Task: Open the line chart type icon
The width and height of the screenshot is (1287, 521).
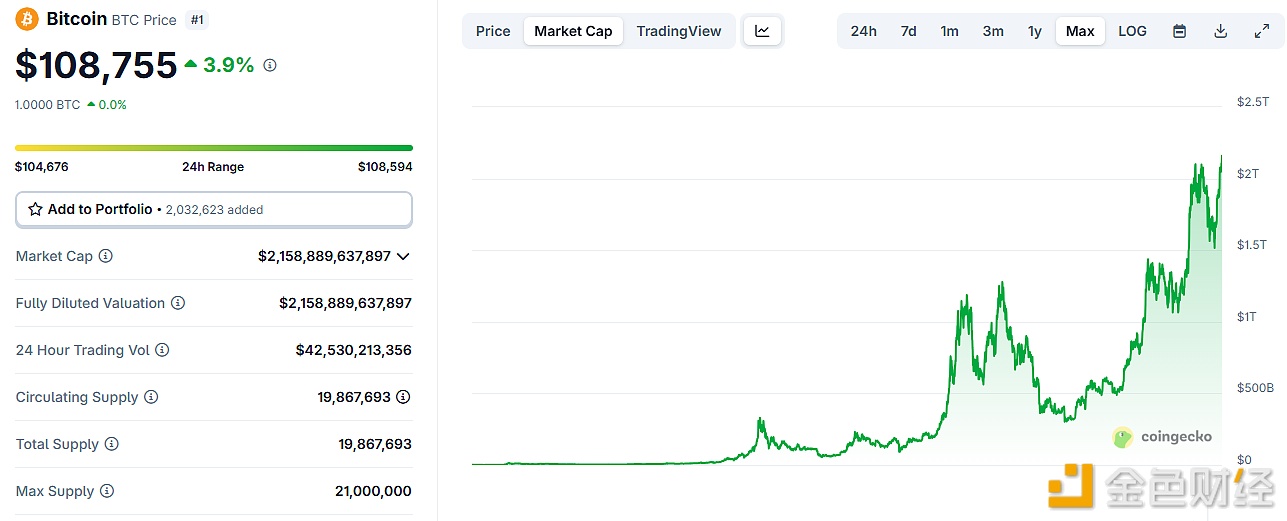Action: 762,31
